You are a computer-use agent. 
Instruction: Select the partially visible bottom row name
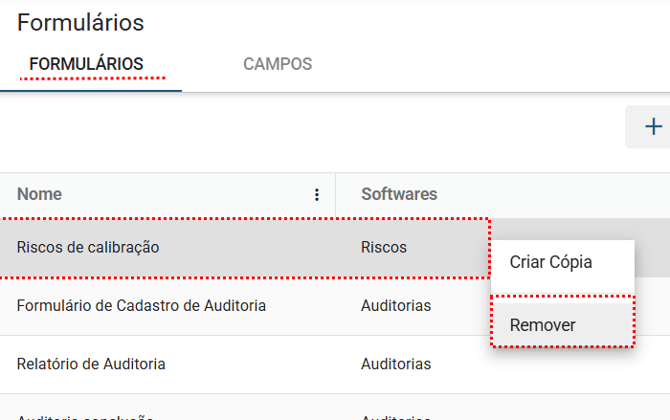[x=85, y=415]
